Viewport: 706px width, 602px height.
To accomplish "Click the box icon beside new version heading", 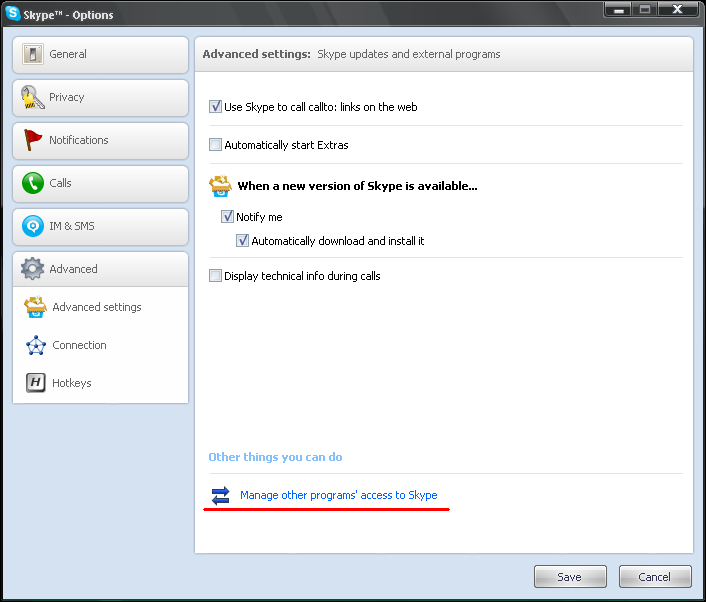I will pyautogui.click(x=220, y=186).
